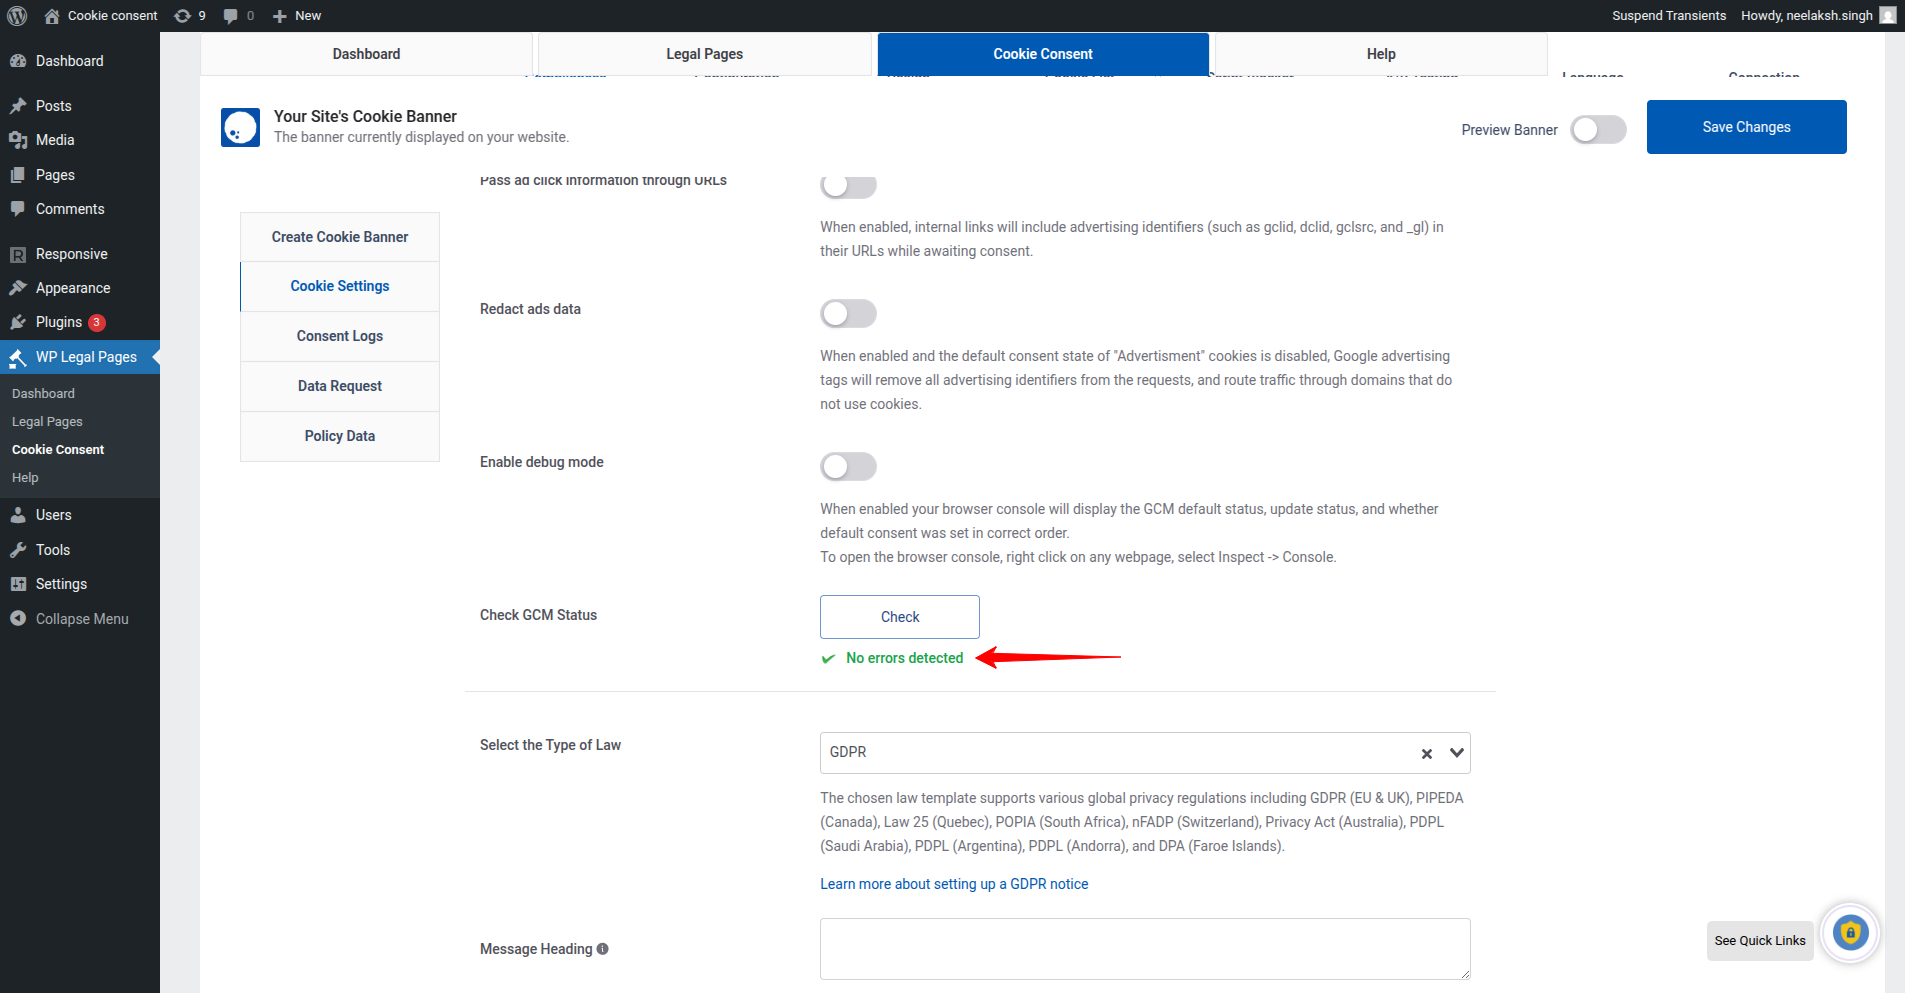Open Plugins via the plug icon
This screenshot has height=993, width=1905.
click(21, 321)
